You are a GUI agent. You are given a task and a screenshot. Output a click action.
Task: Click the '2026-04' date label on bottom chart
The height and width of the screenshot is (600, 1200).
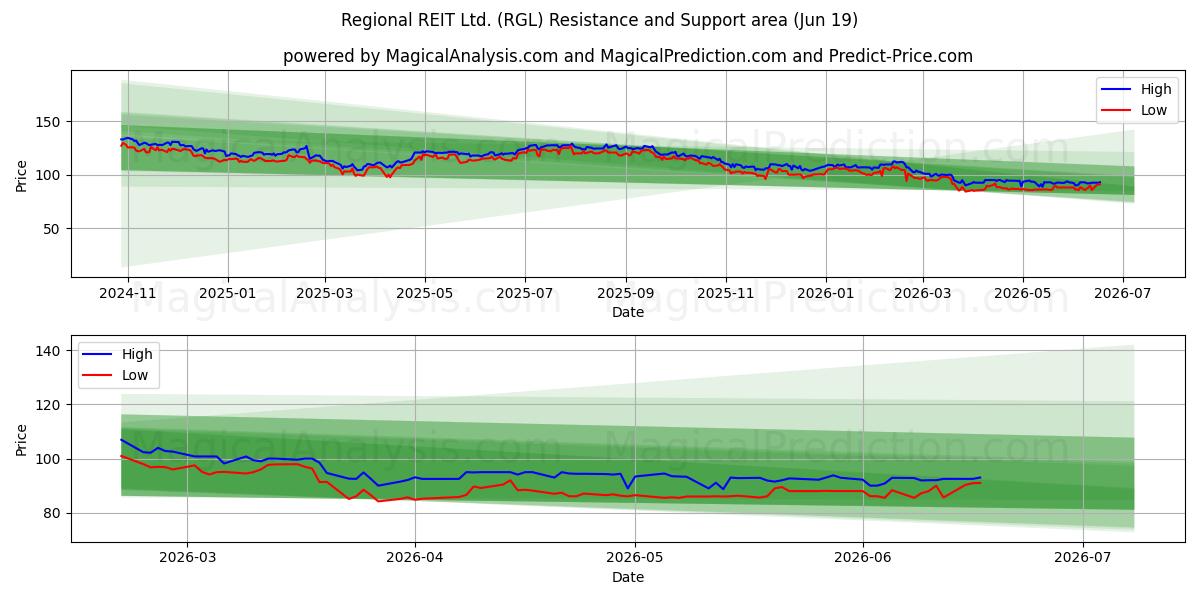[x=415, y=559]
